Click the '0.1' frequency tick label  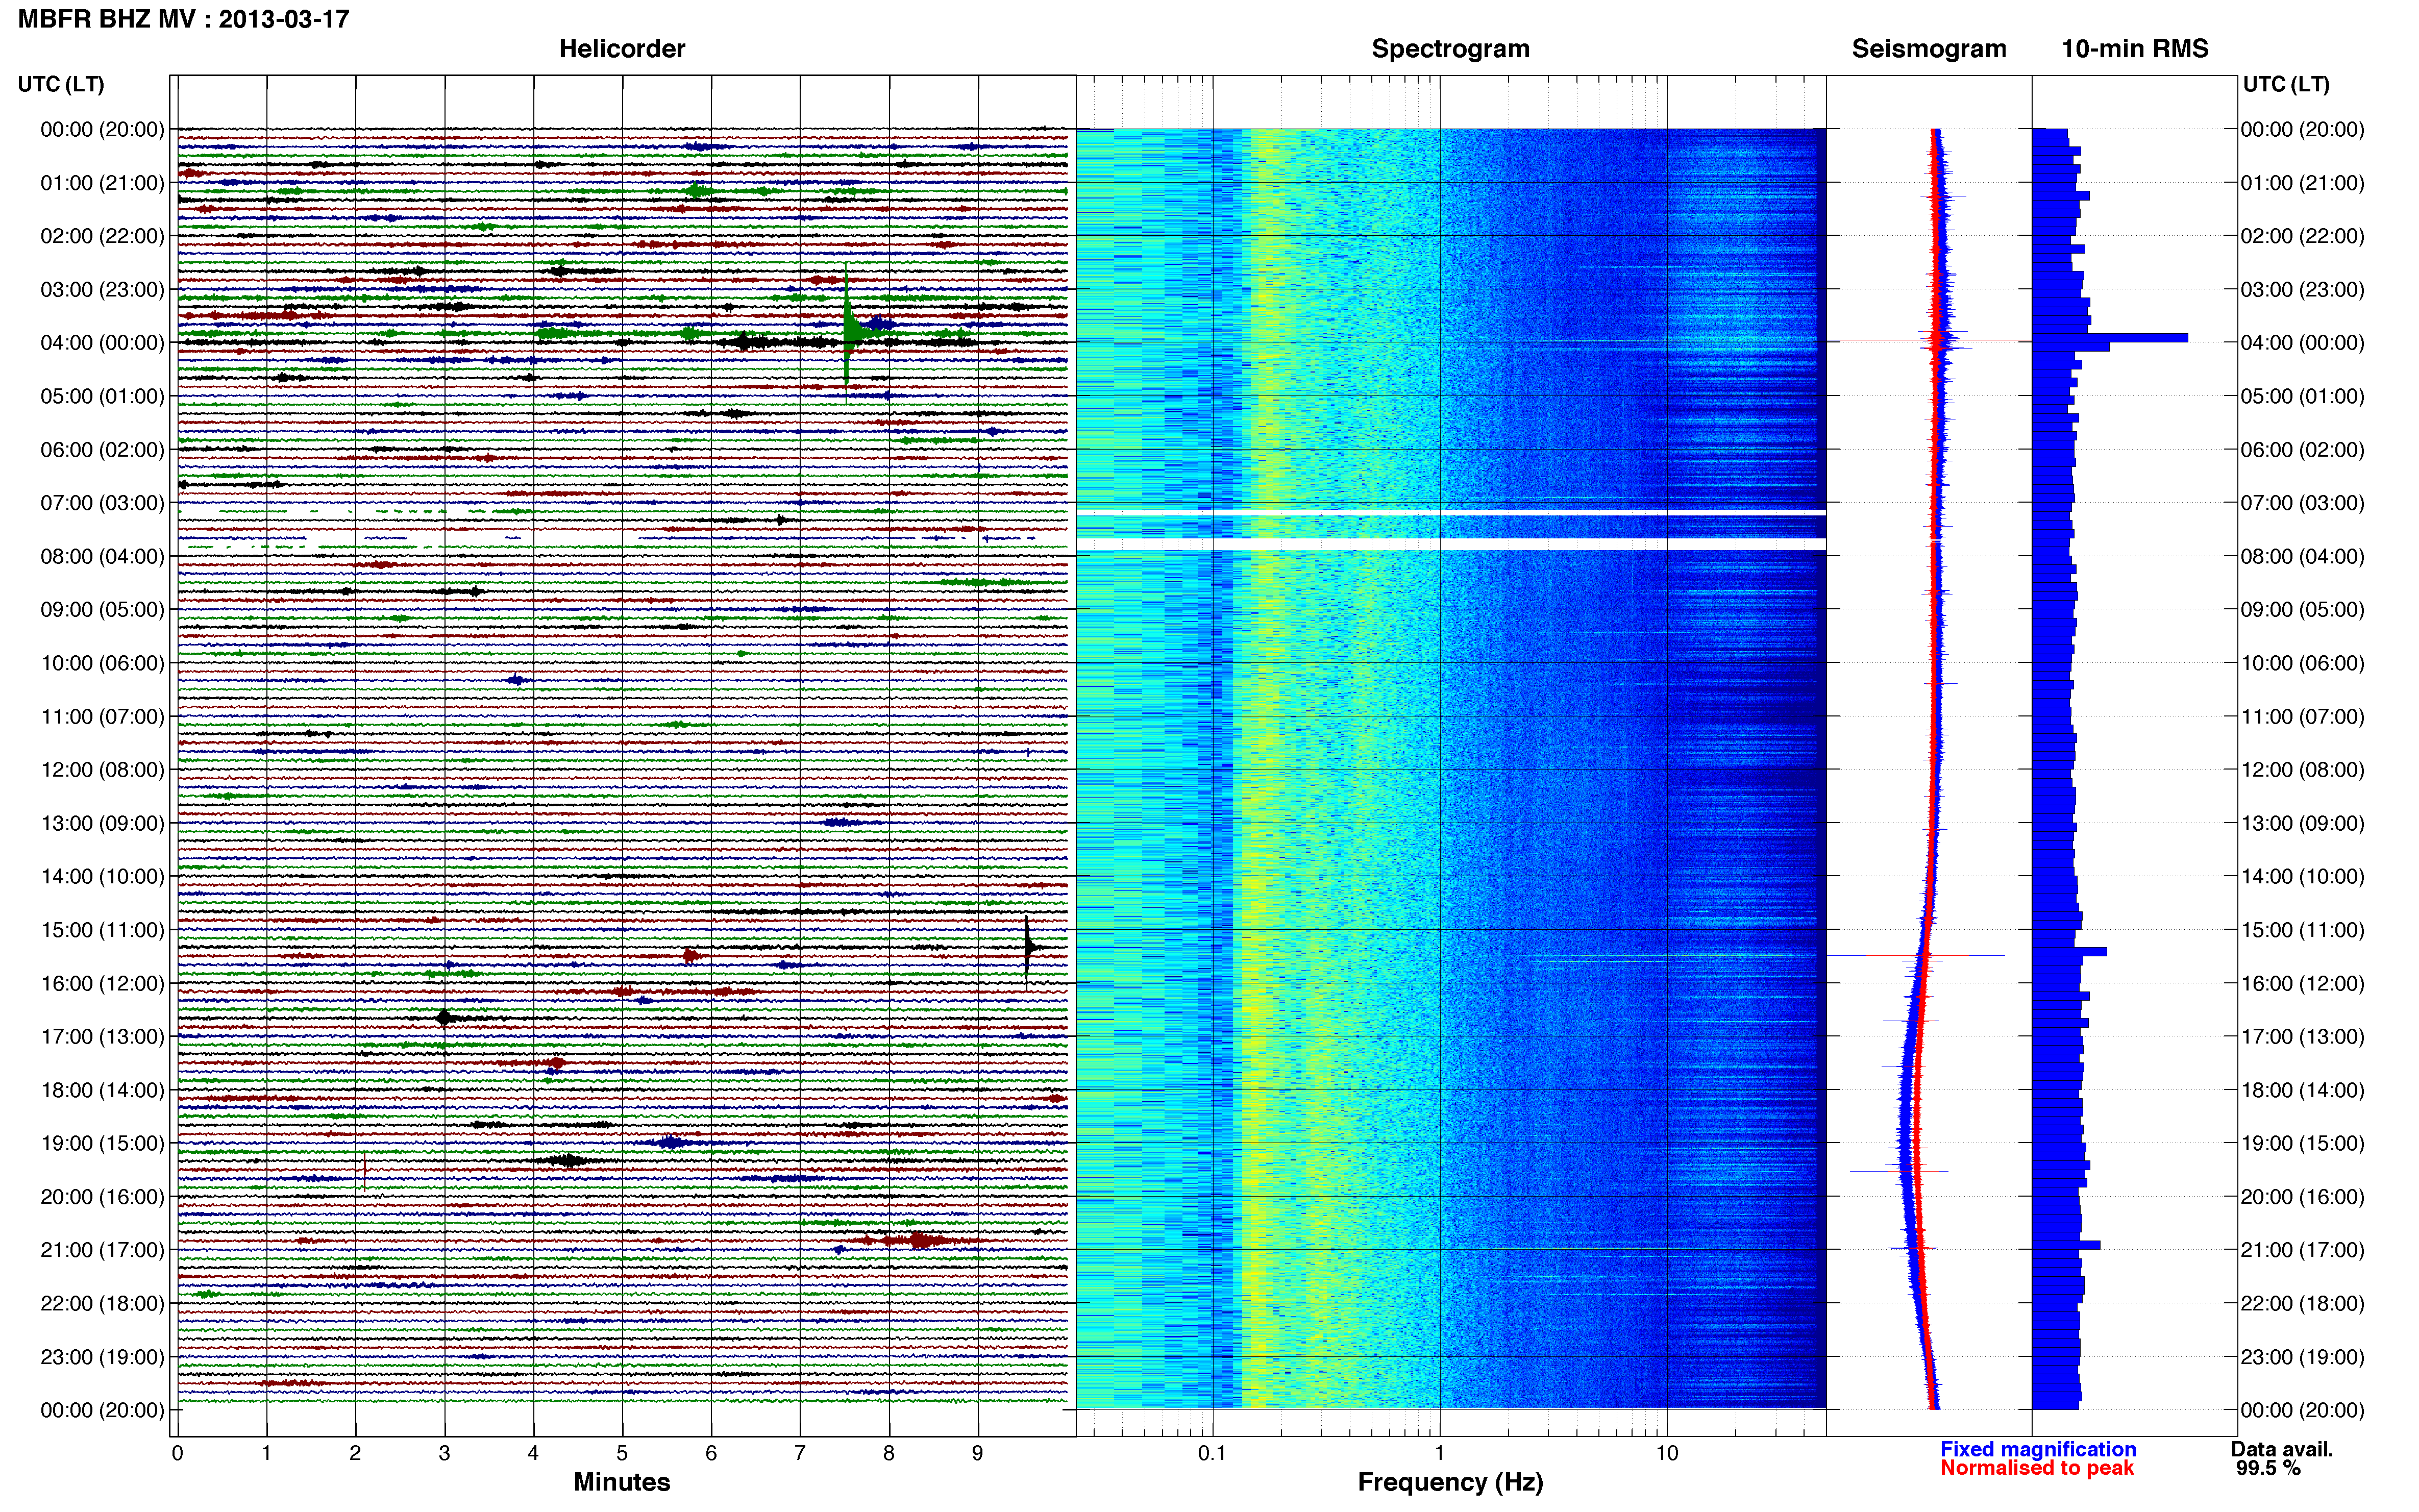point(1212,1453)
